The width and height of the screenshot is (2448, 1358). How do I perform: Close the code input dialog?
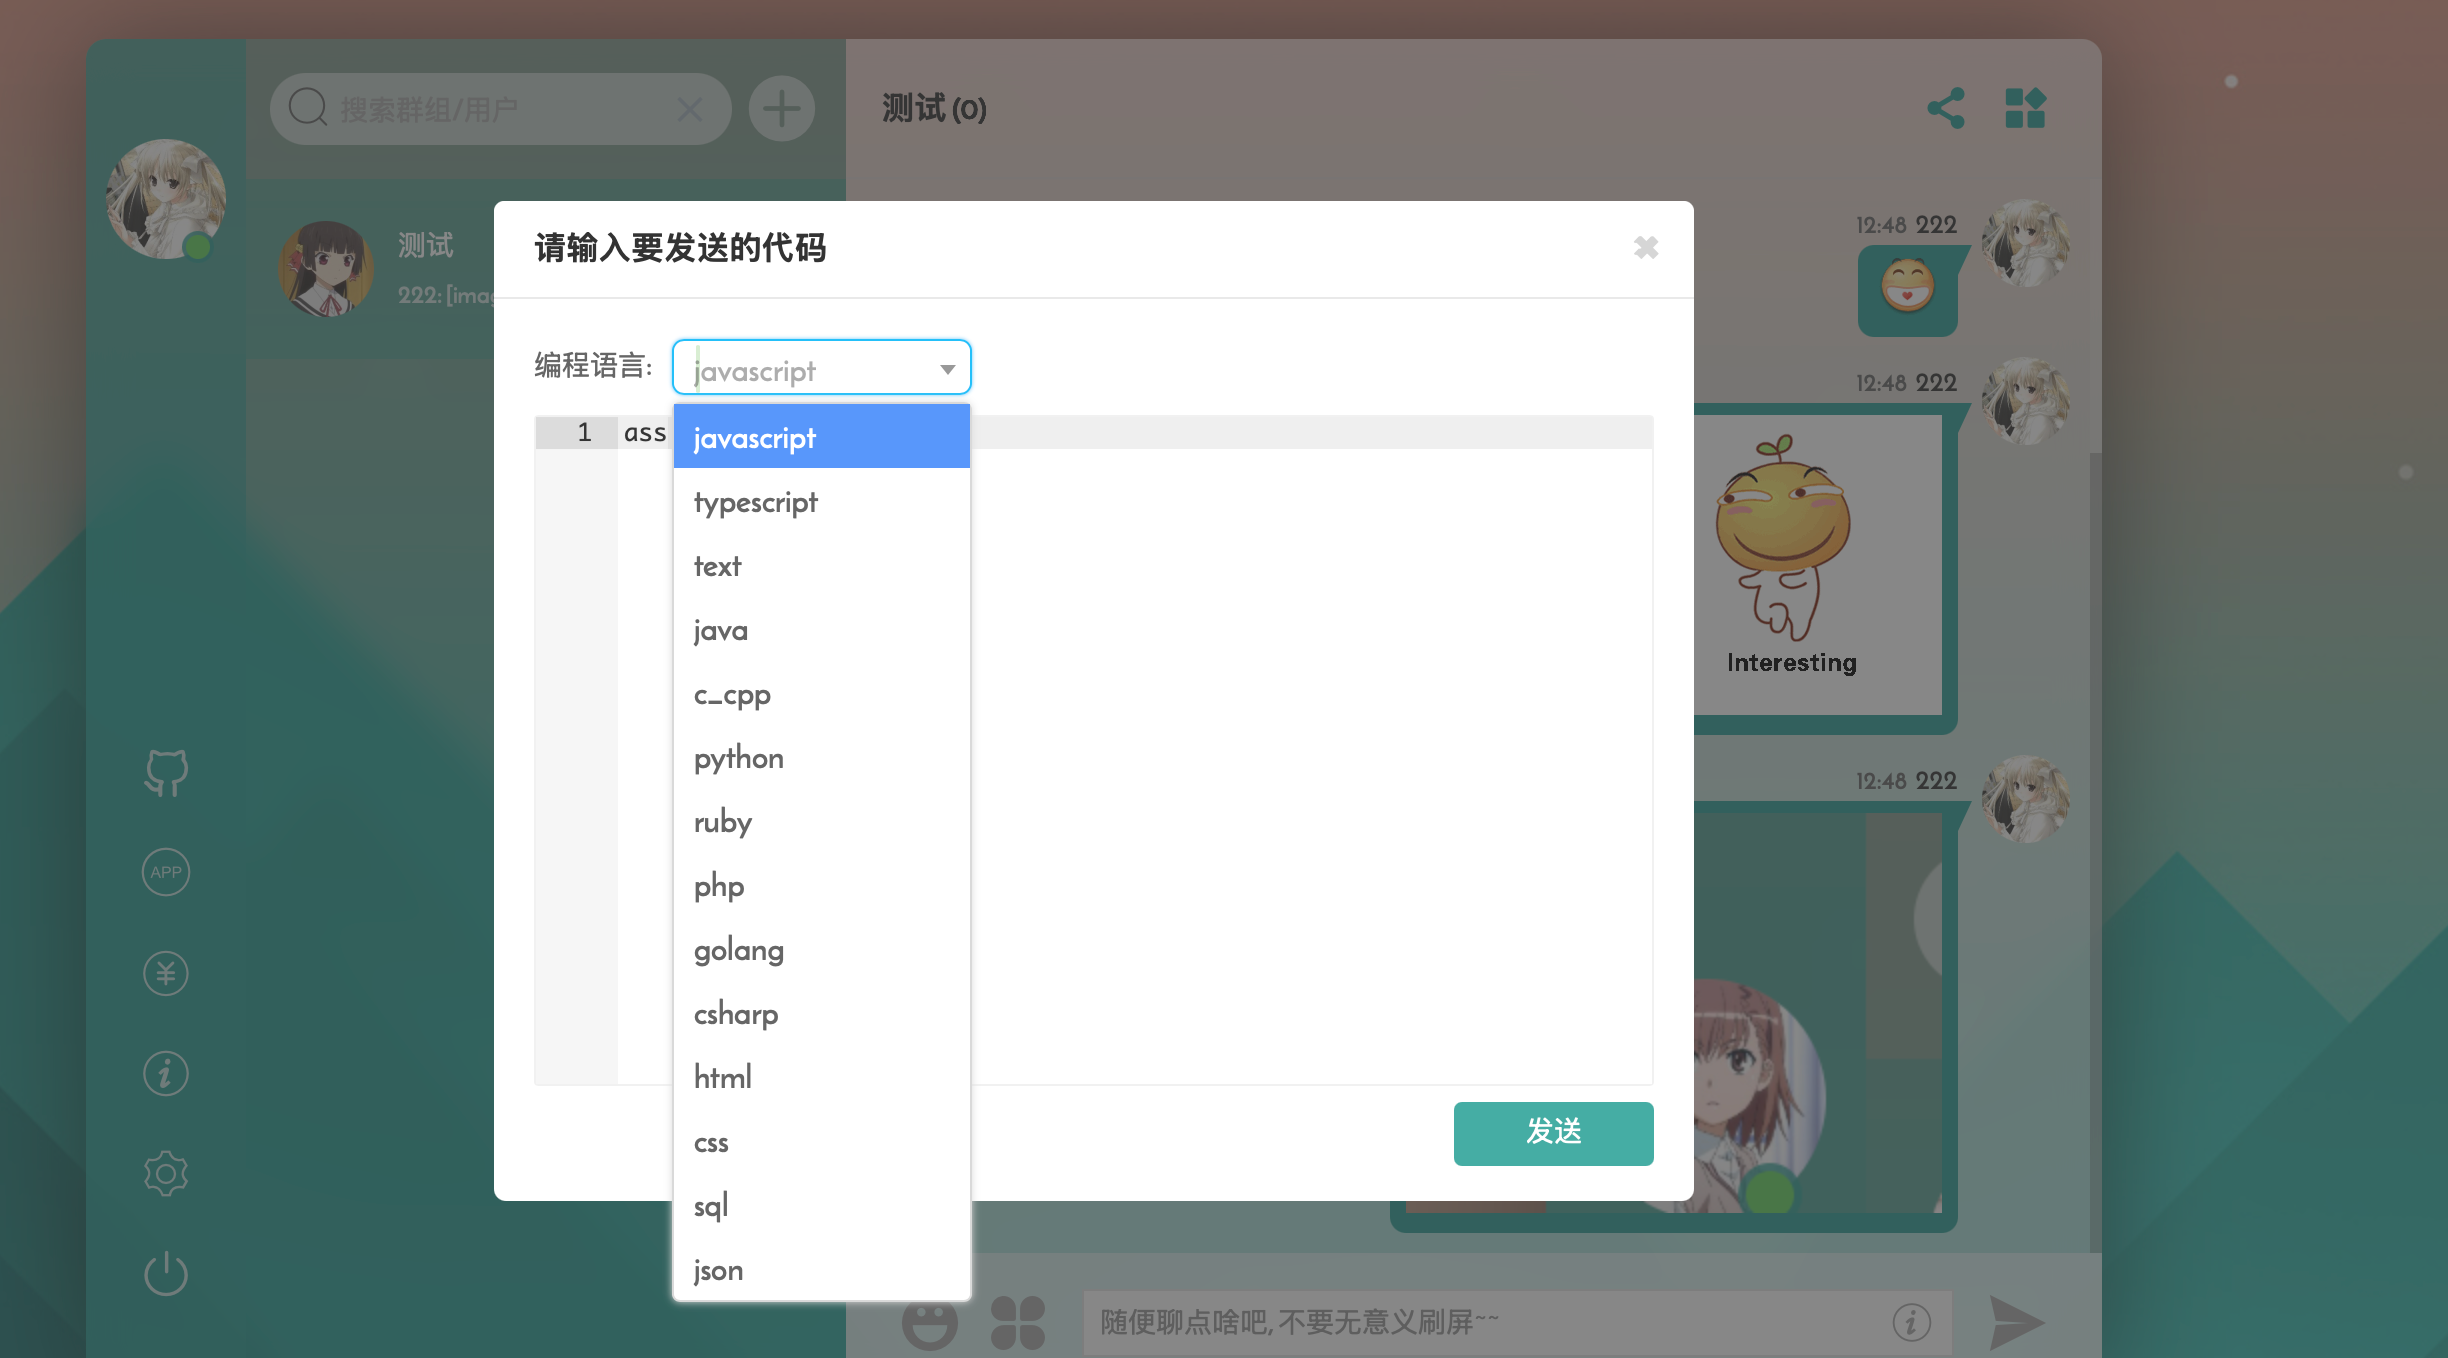click(1645, 247)
